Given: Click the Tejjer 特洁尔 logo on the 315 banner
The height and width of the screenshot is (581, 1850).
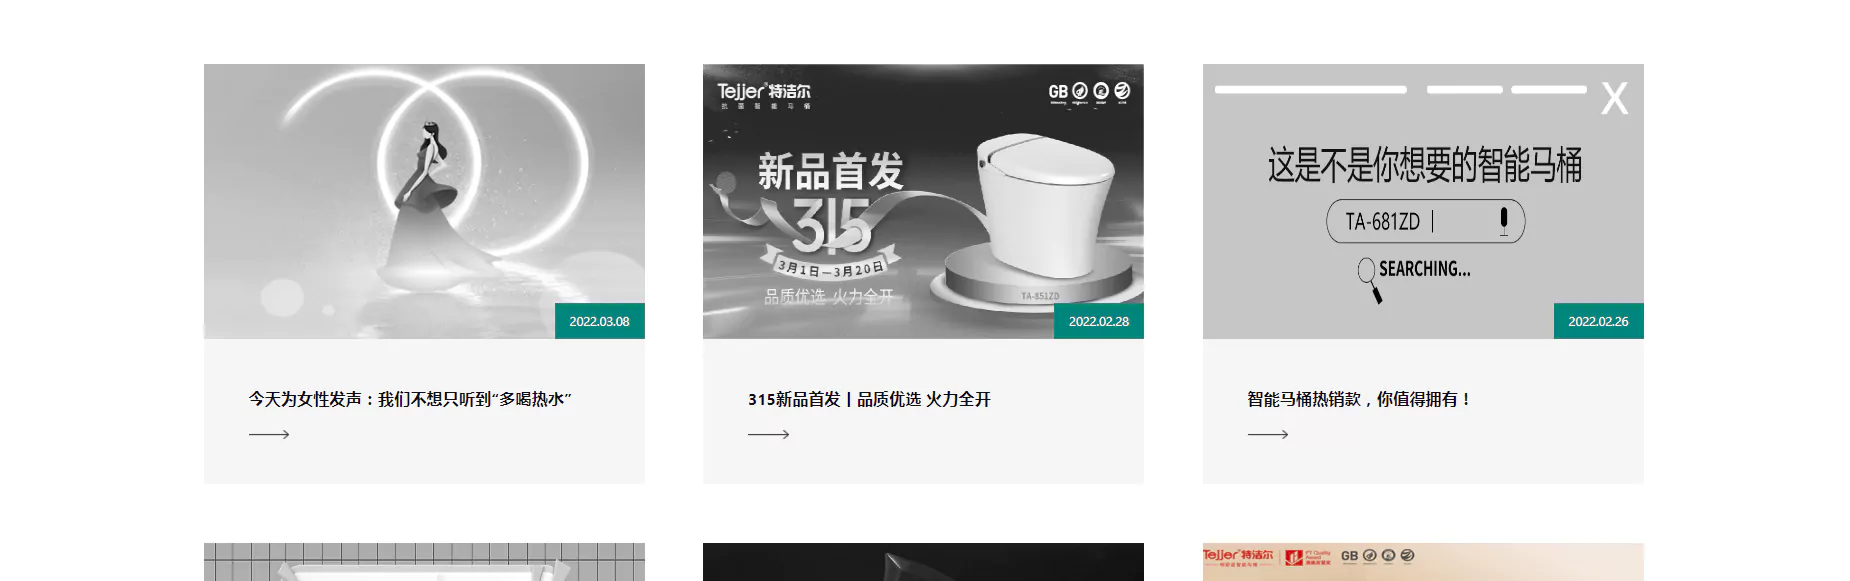Looking at the screenshot, I should pyautogui.click(x=764, y=94).
